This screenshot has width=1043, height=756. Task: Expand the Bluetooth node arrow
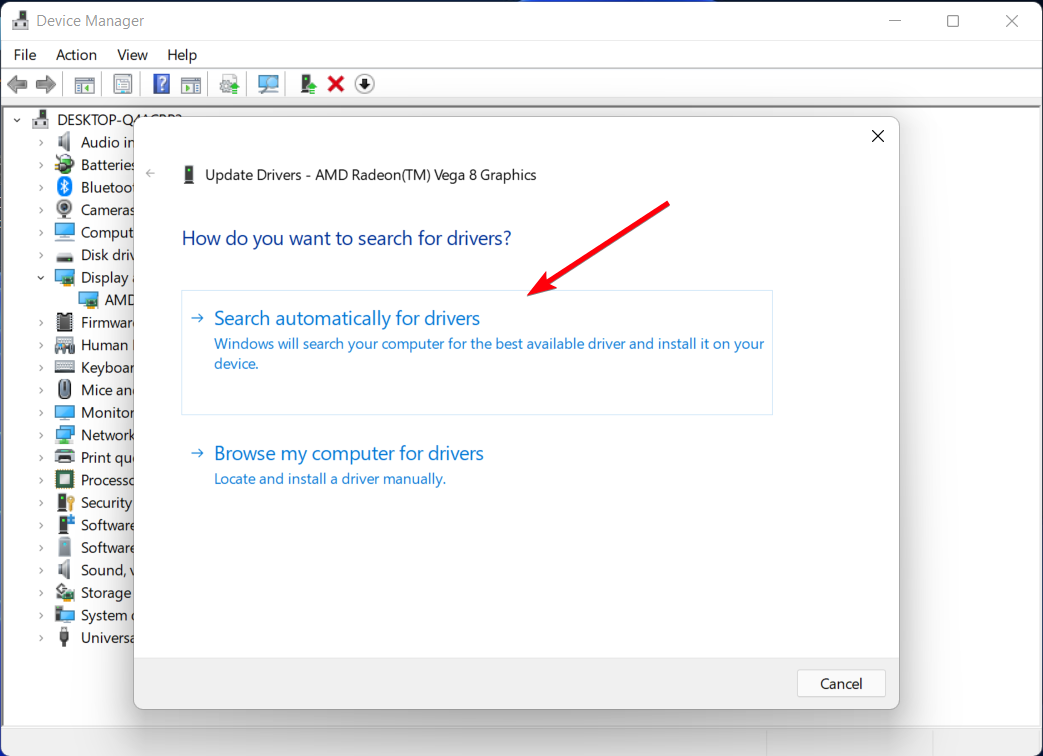pyautogui.click(x=41, y=188)
